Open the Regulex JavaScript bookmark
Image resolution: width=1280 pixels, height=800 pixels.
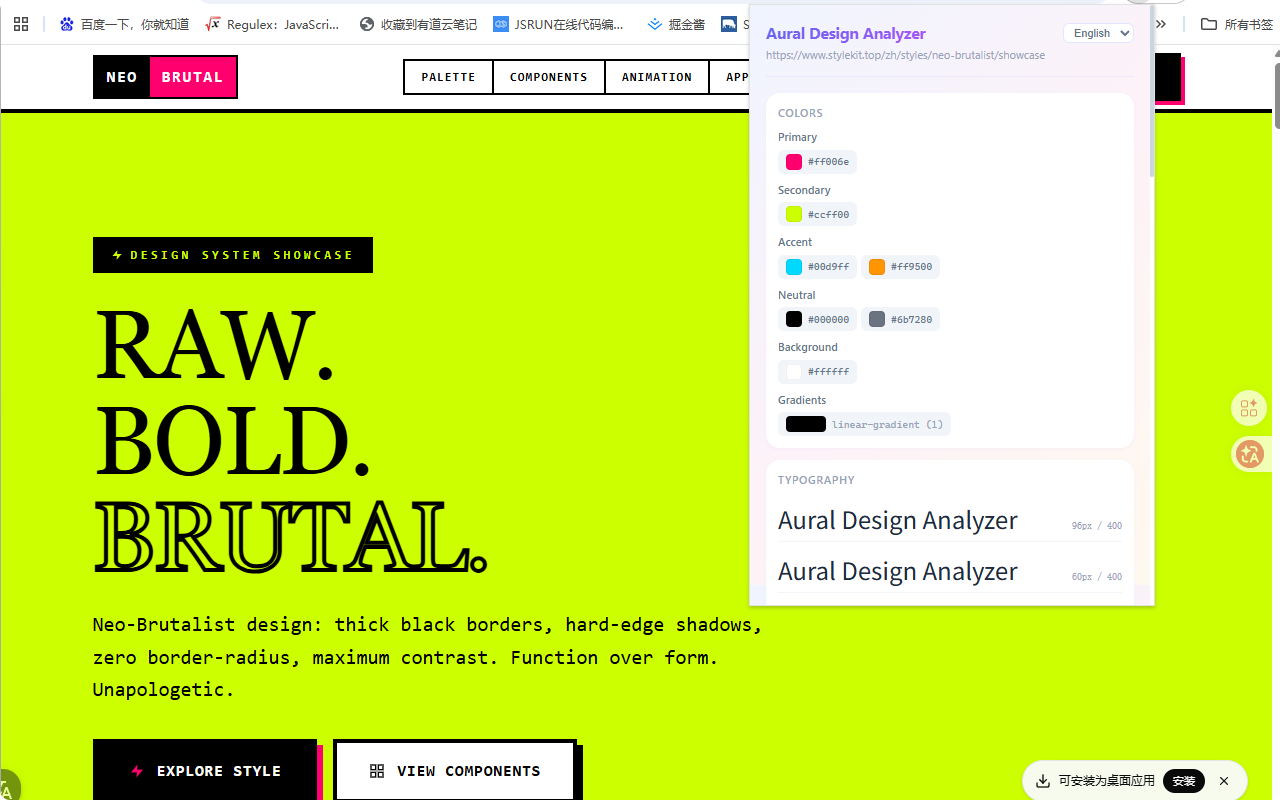coord(272,24)
